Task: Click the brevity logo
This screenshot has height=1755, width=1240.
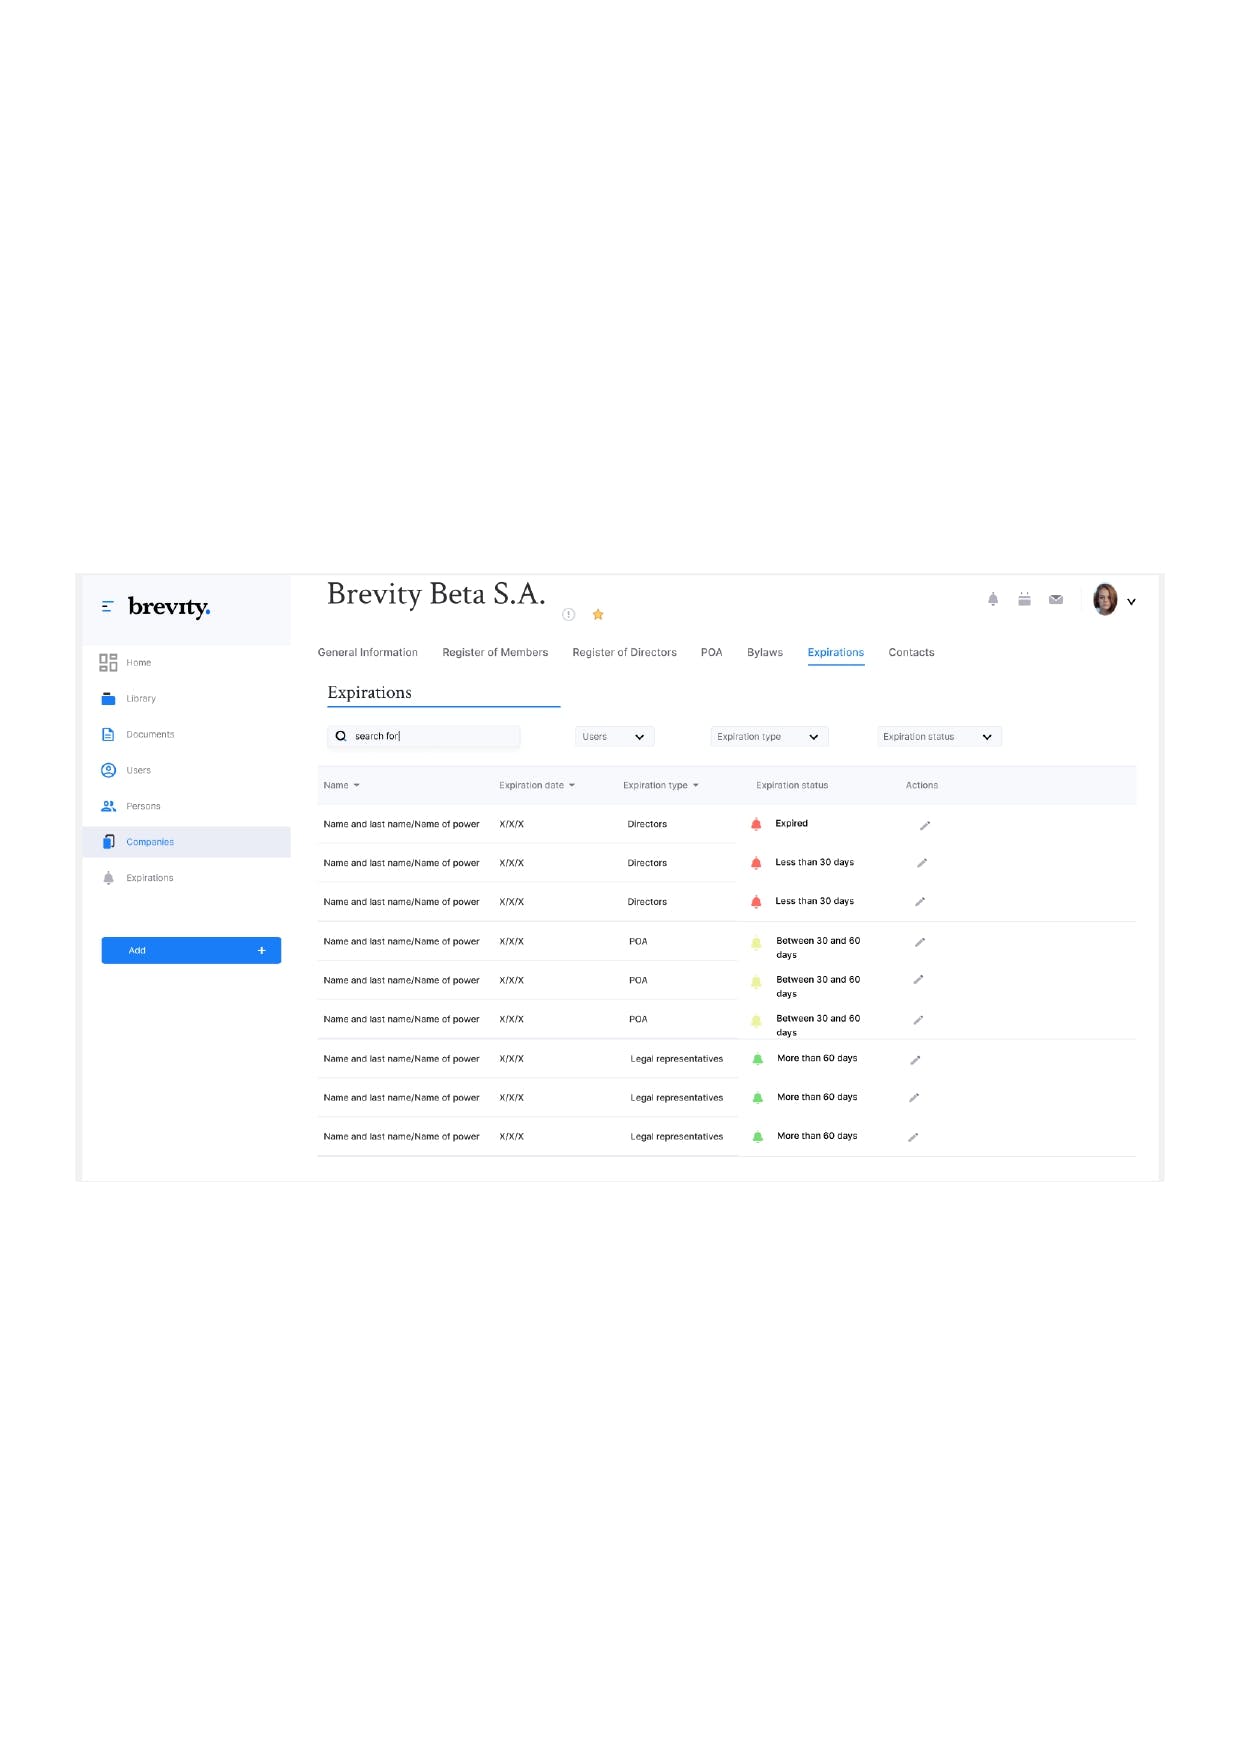Action: [169, 606]
